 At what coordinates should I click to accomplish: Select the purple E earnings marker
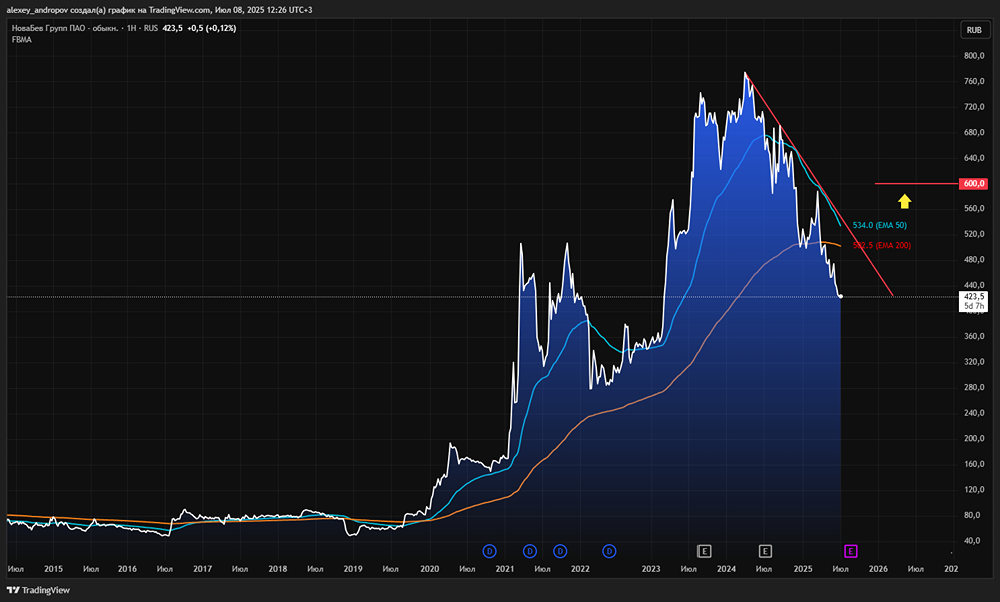tap(850, 551)
